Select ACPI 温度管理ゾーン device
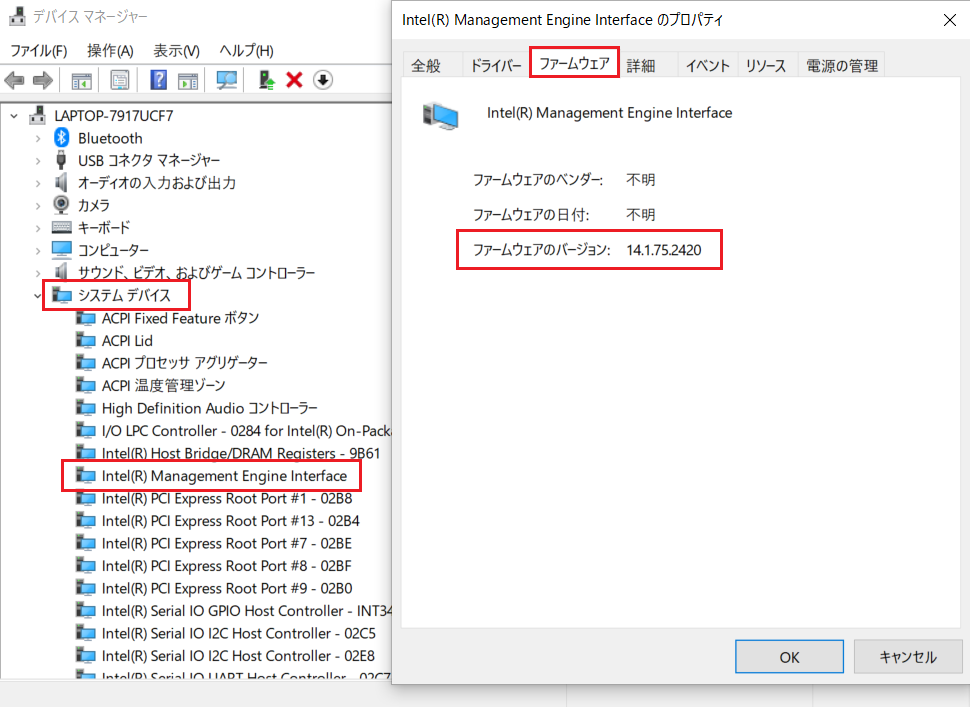 [163, 385]
